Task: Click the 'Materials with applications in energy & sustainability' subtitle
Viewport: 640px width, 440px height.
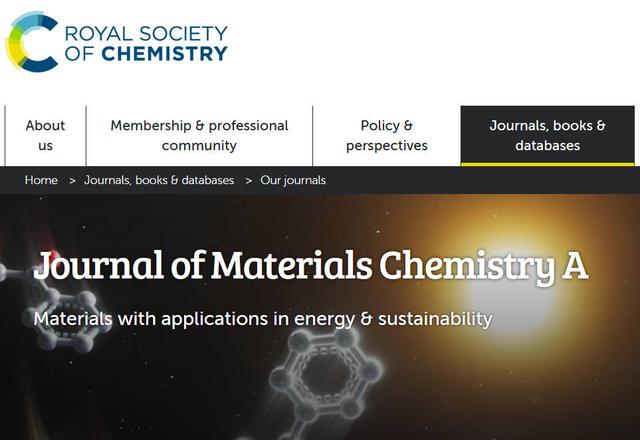Action: (263, 319)
